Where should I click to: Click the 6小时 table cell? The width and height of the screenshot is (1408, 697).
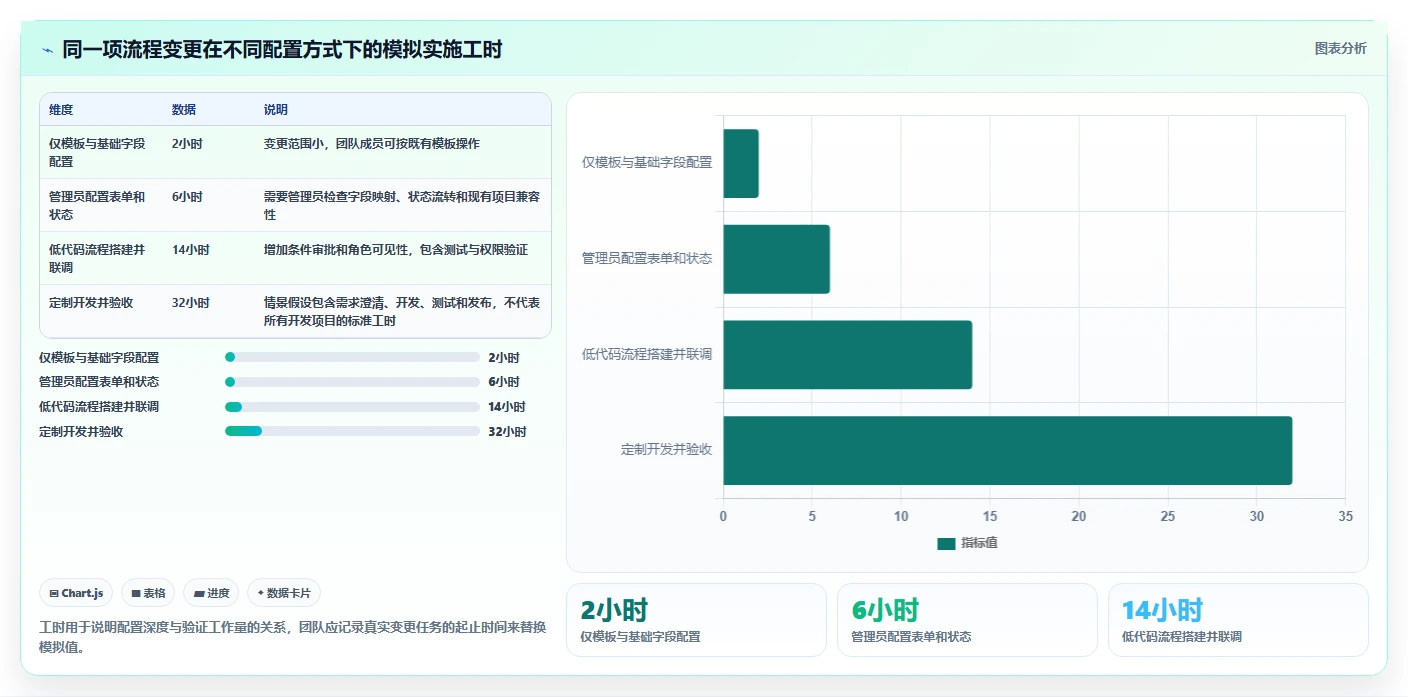click(209, 205)
